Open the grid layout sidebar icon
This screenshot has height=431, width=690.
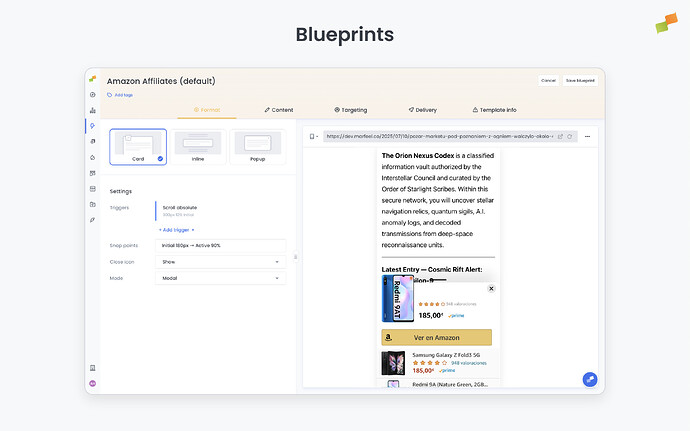pos(92,173)
